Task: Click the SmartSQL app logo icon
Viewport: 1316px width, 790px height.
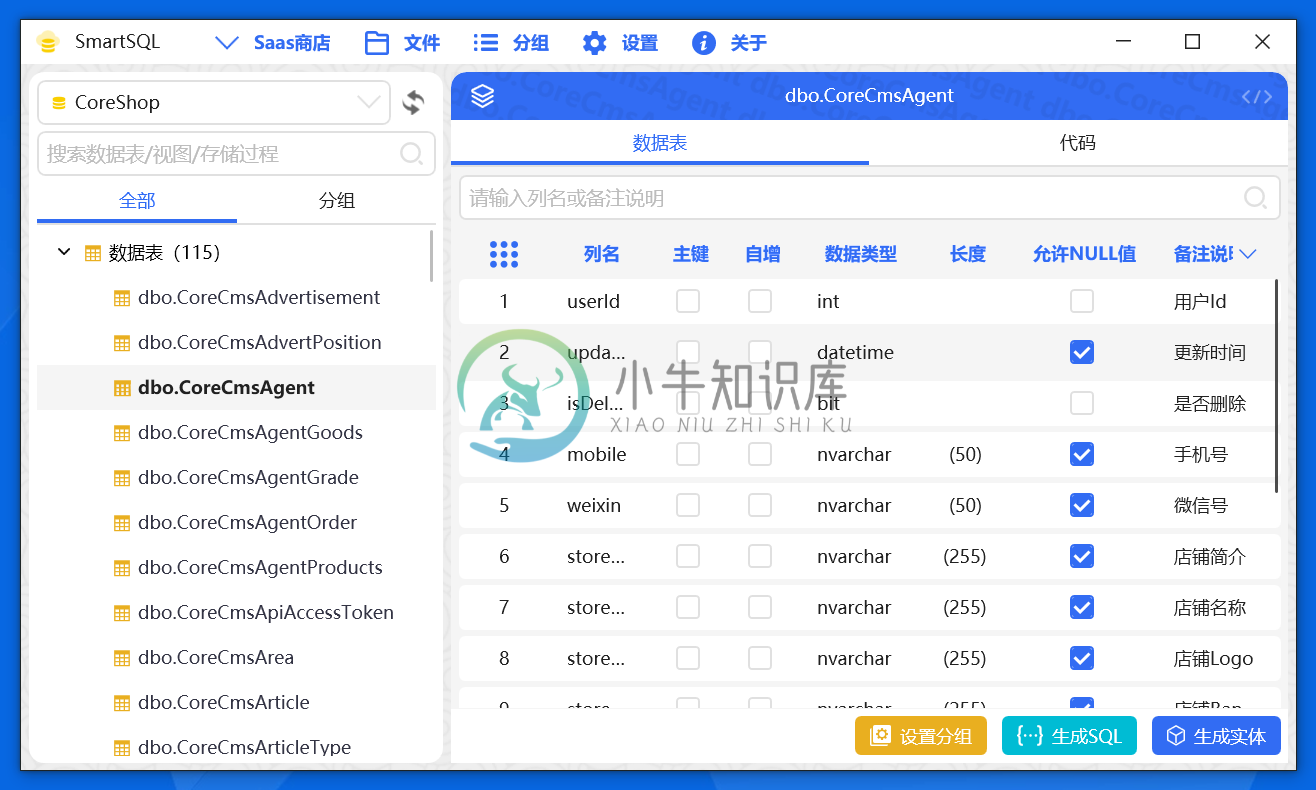Action: point(47,42)
